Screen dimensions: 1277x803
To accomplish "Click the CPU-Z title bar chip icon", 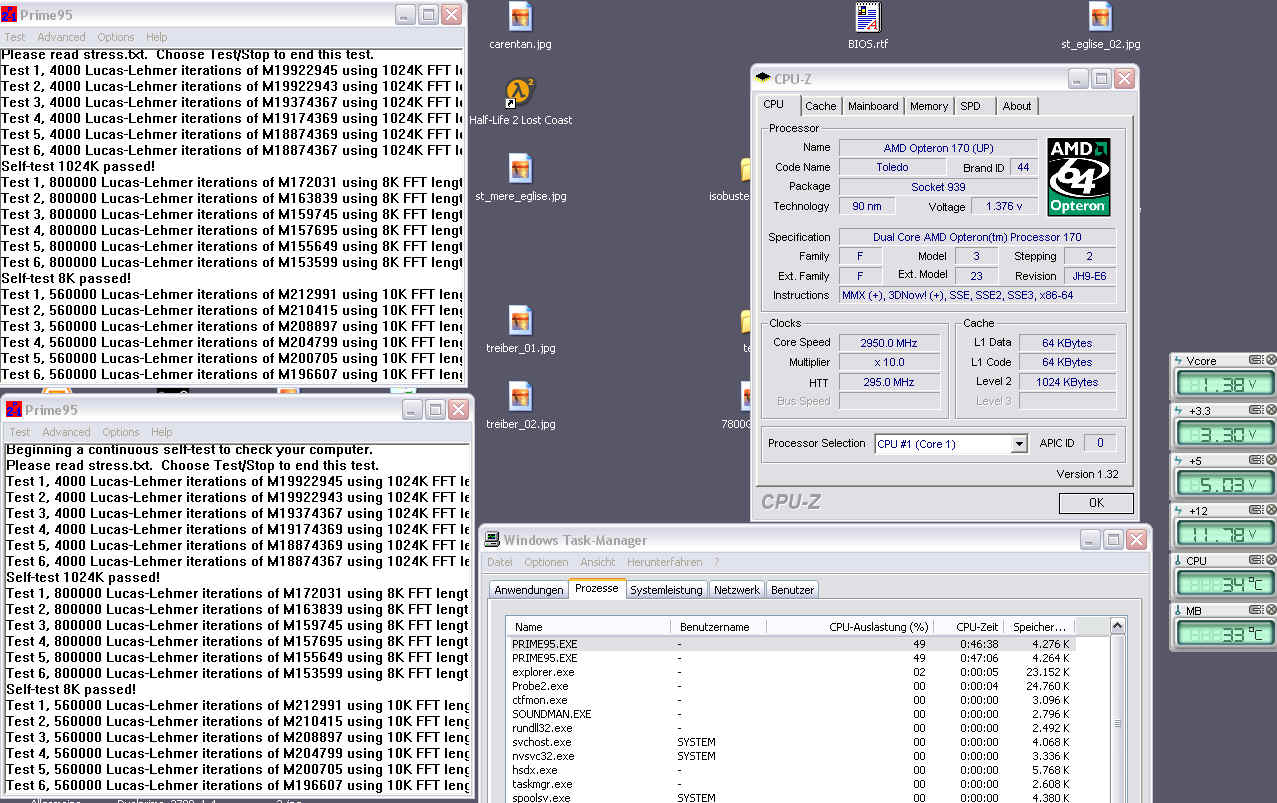I will click(763, 78).
